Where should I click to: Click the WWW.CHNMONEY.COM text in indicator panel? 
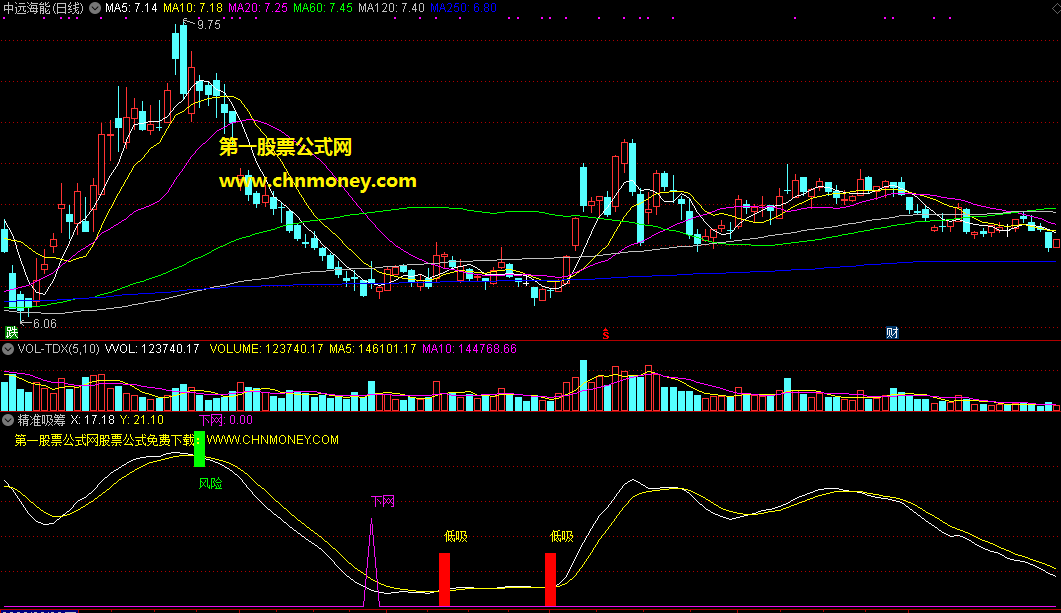click(x=273, y=440)
